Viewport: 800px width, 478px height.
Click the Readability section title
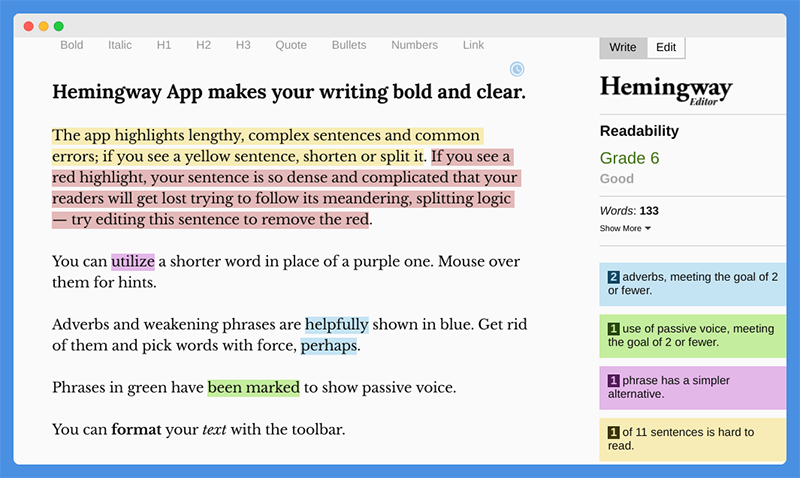639,131
